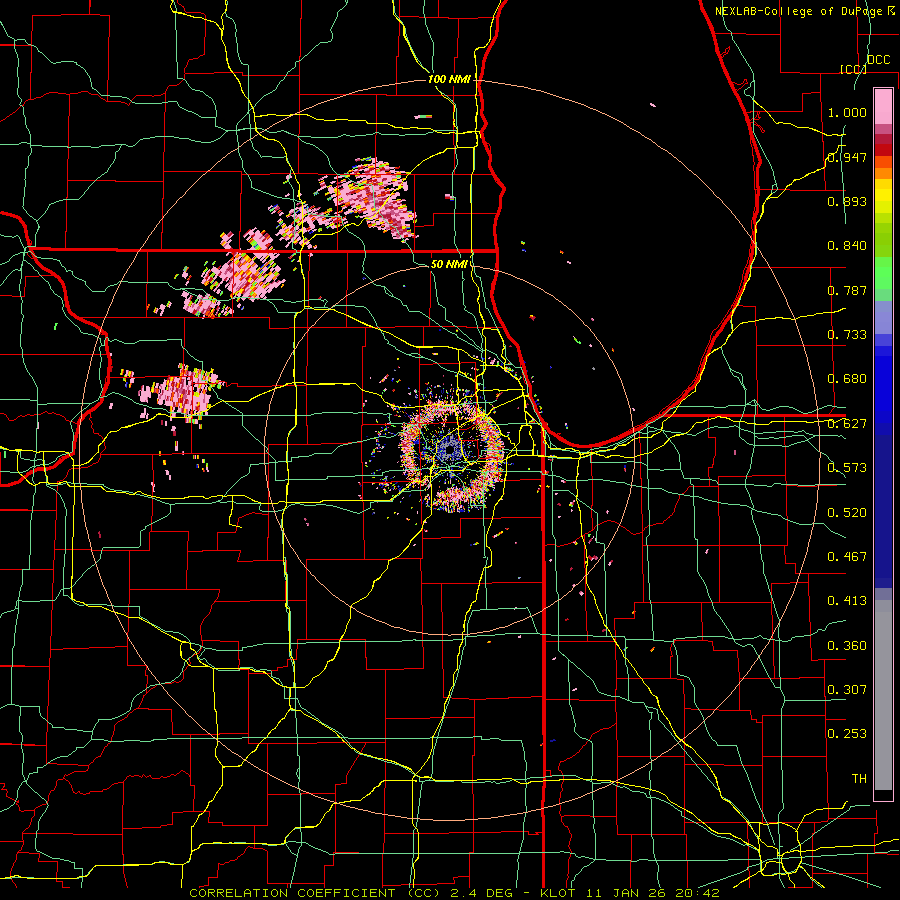Pick the yellow segment of the color scale

coord(883,196)
